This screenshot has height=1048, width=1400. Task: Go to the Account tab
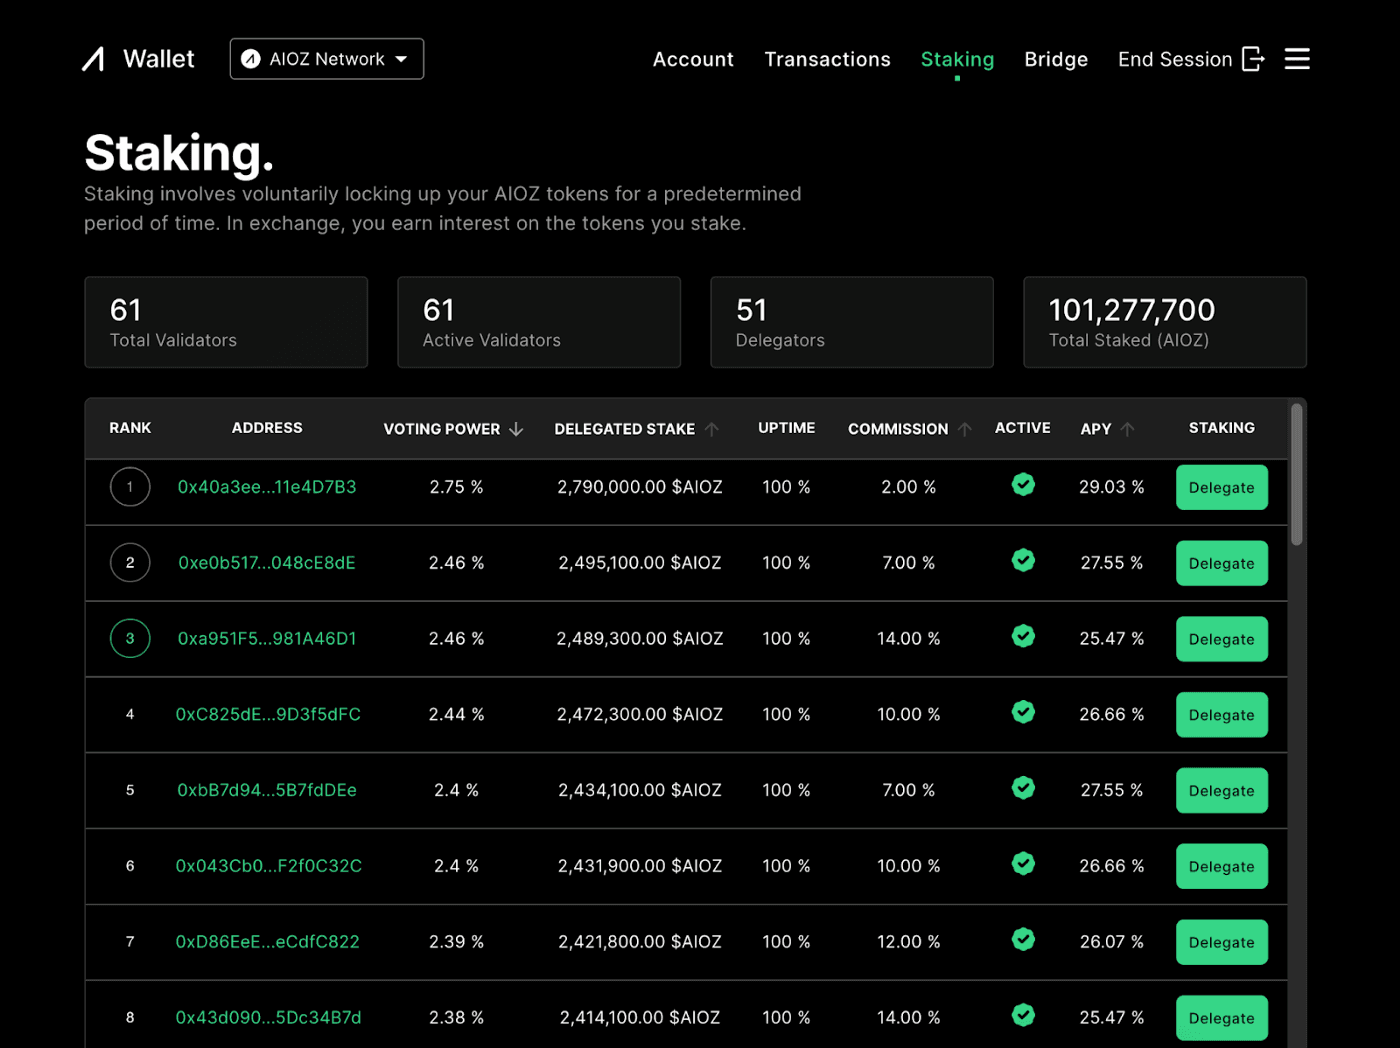point(693,59)
